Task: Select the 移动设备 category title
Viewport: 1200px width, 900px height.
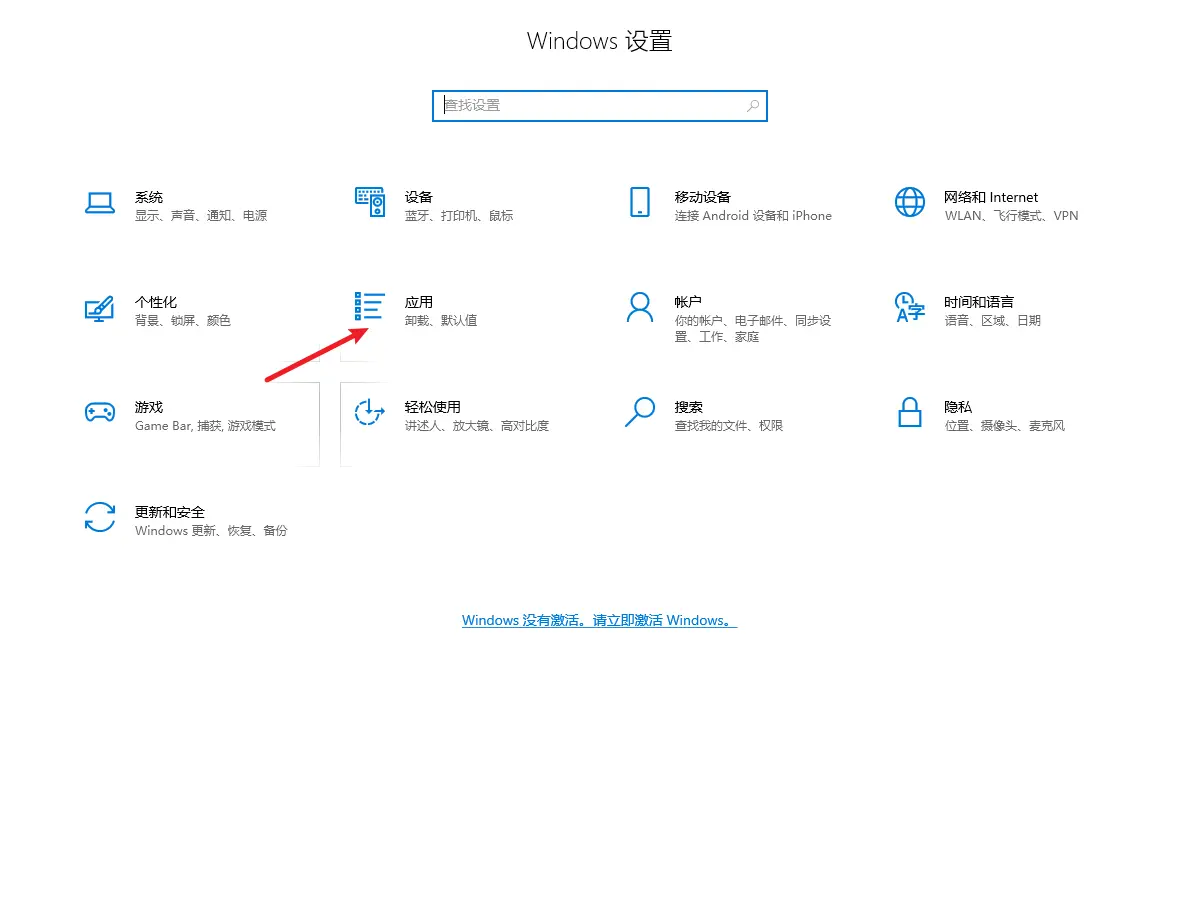Action: [703, 197]
